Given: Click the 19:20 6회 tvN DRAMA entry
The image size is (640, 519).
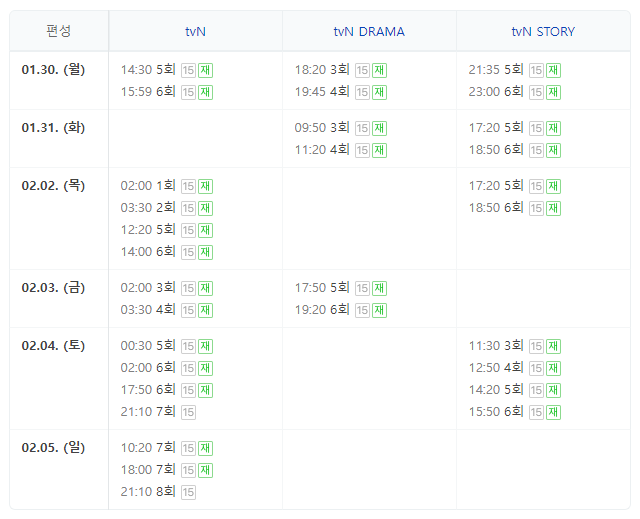Looking at the screenshot, I should 322,310.
